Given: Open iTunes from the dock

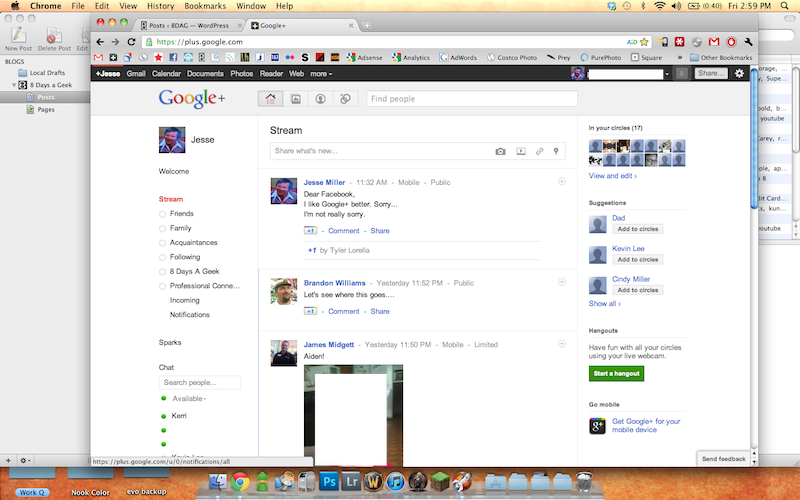Looking at the screenshot, I should [395, 481].
